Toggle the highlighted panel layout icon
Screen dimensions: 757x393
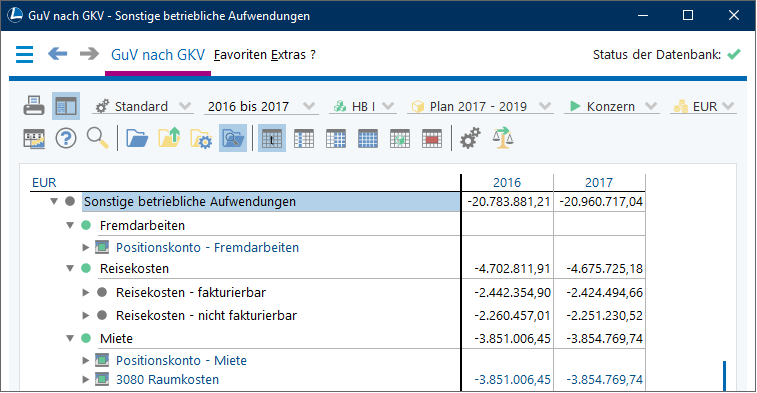click(66, 106)
